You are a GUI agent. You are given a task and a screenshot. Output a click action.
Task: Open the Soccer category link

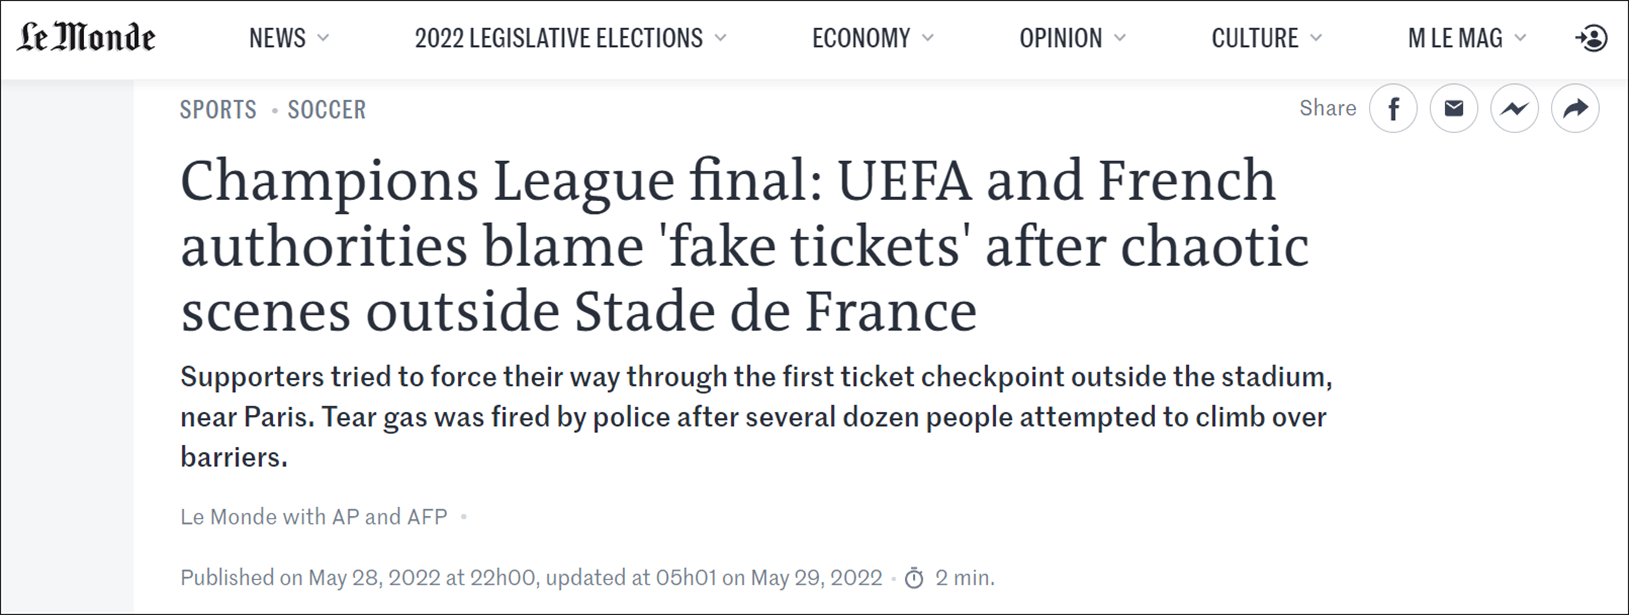tap(327, 110)
